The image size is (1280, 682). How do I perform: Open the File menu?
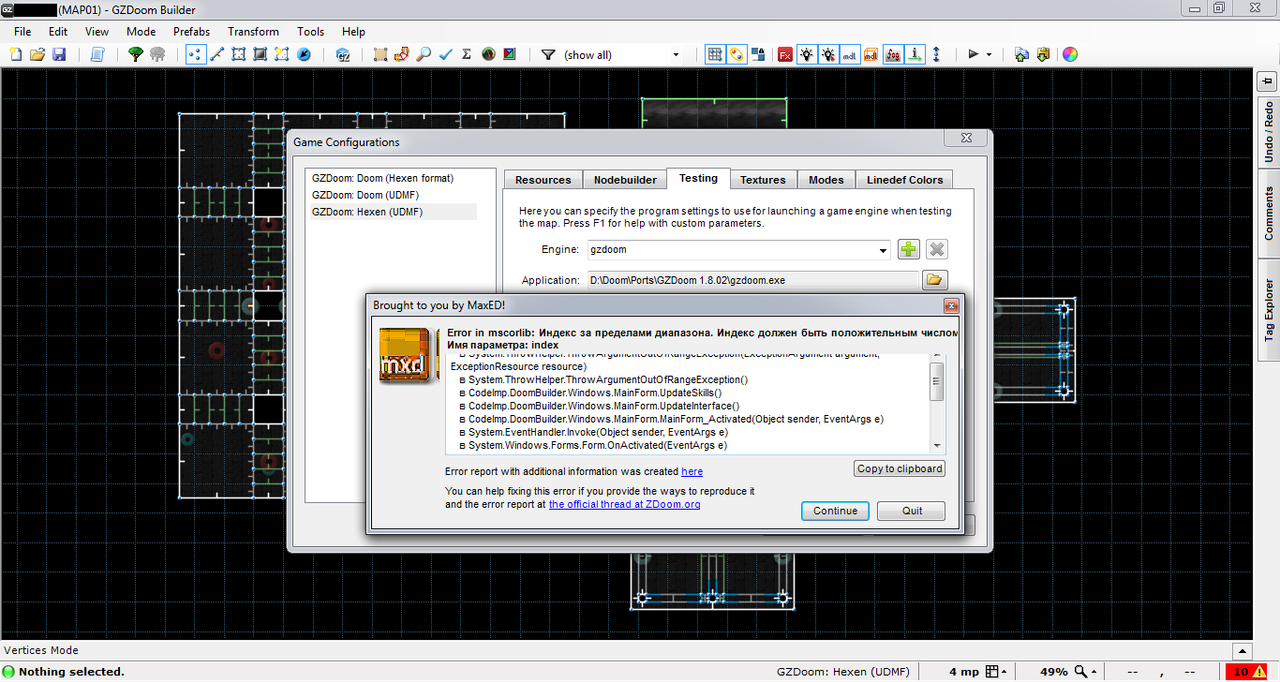(23, 32)
